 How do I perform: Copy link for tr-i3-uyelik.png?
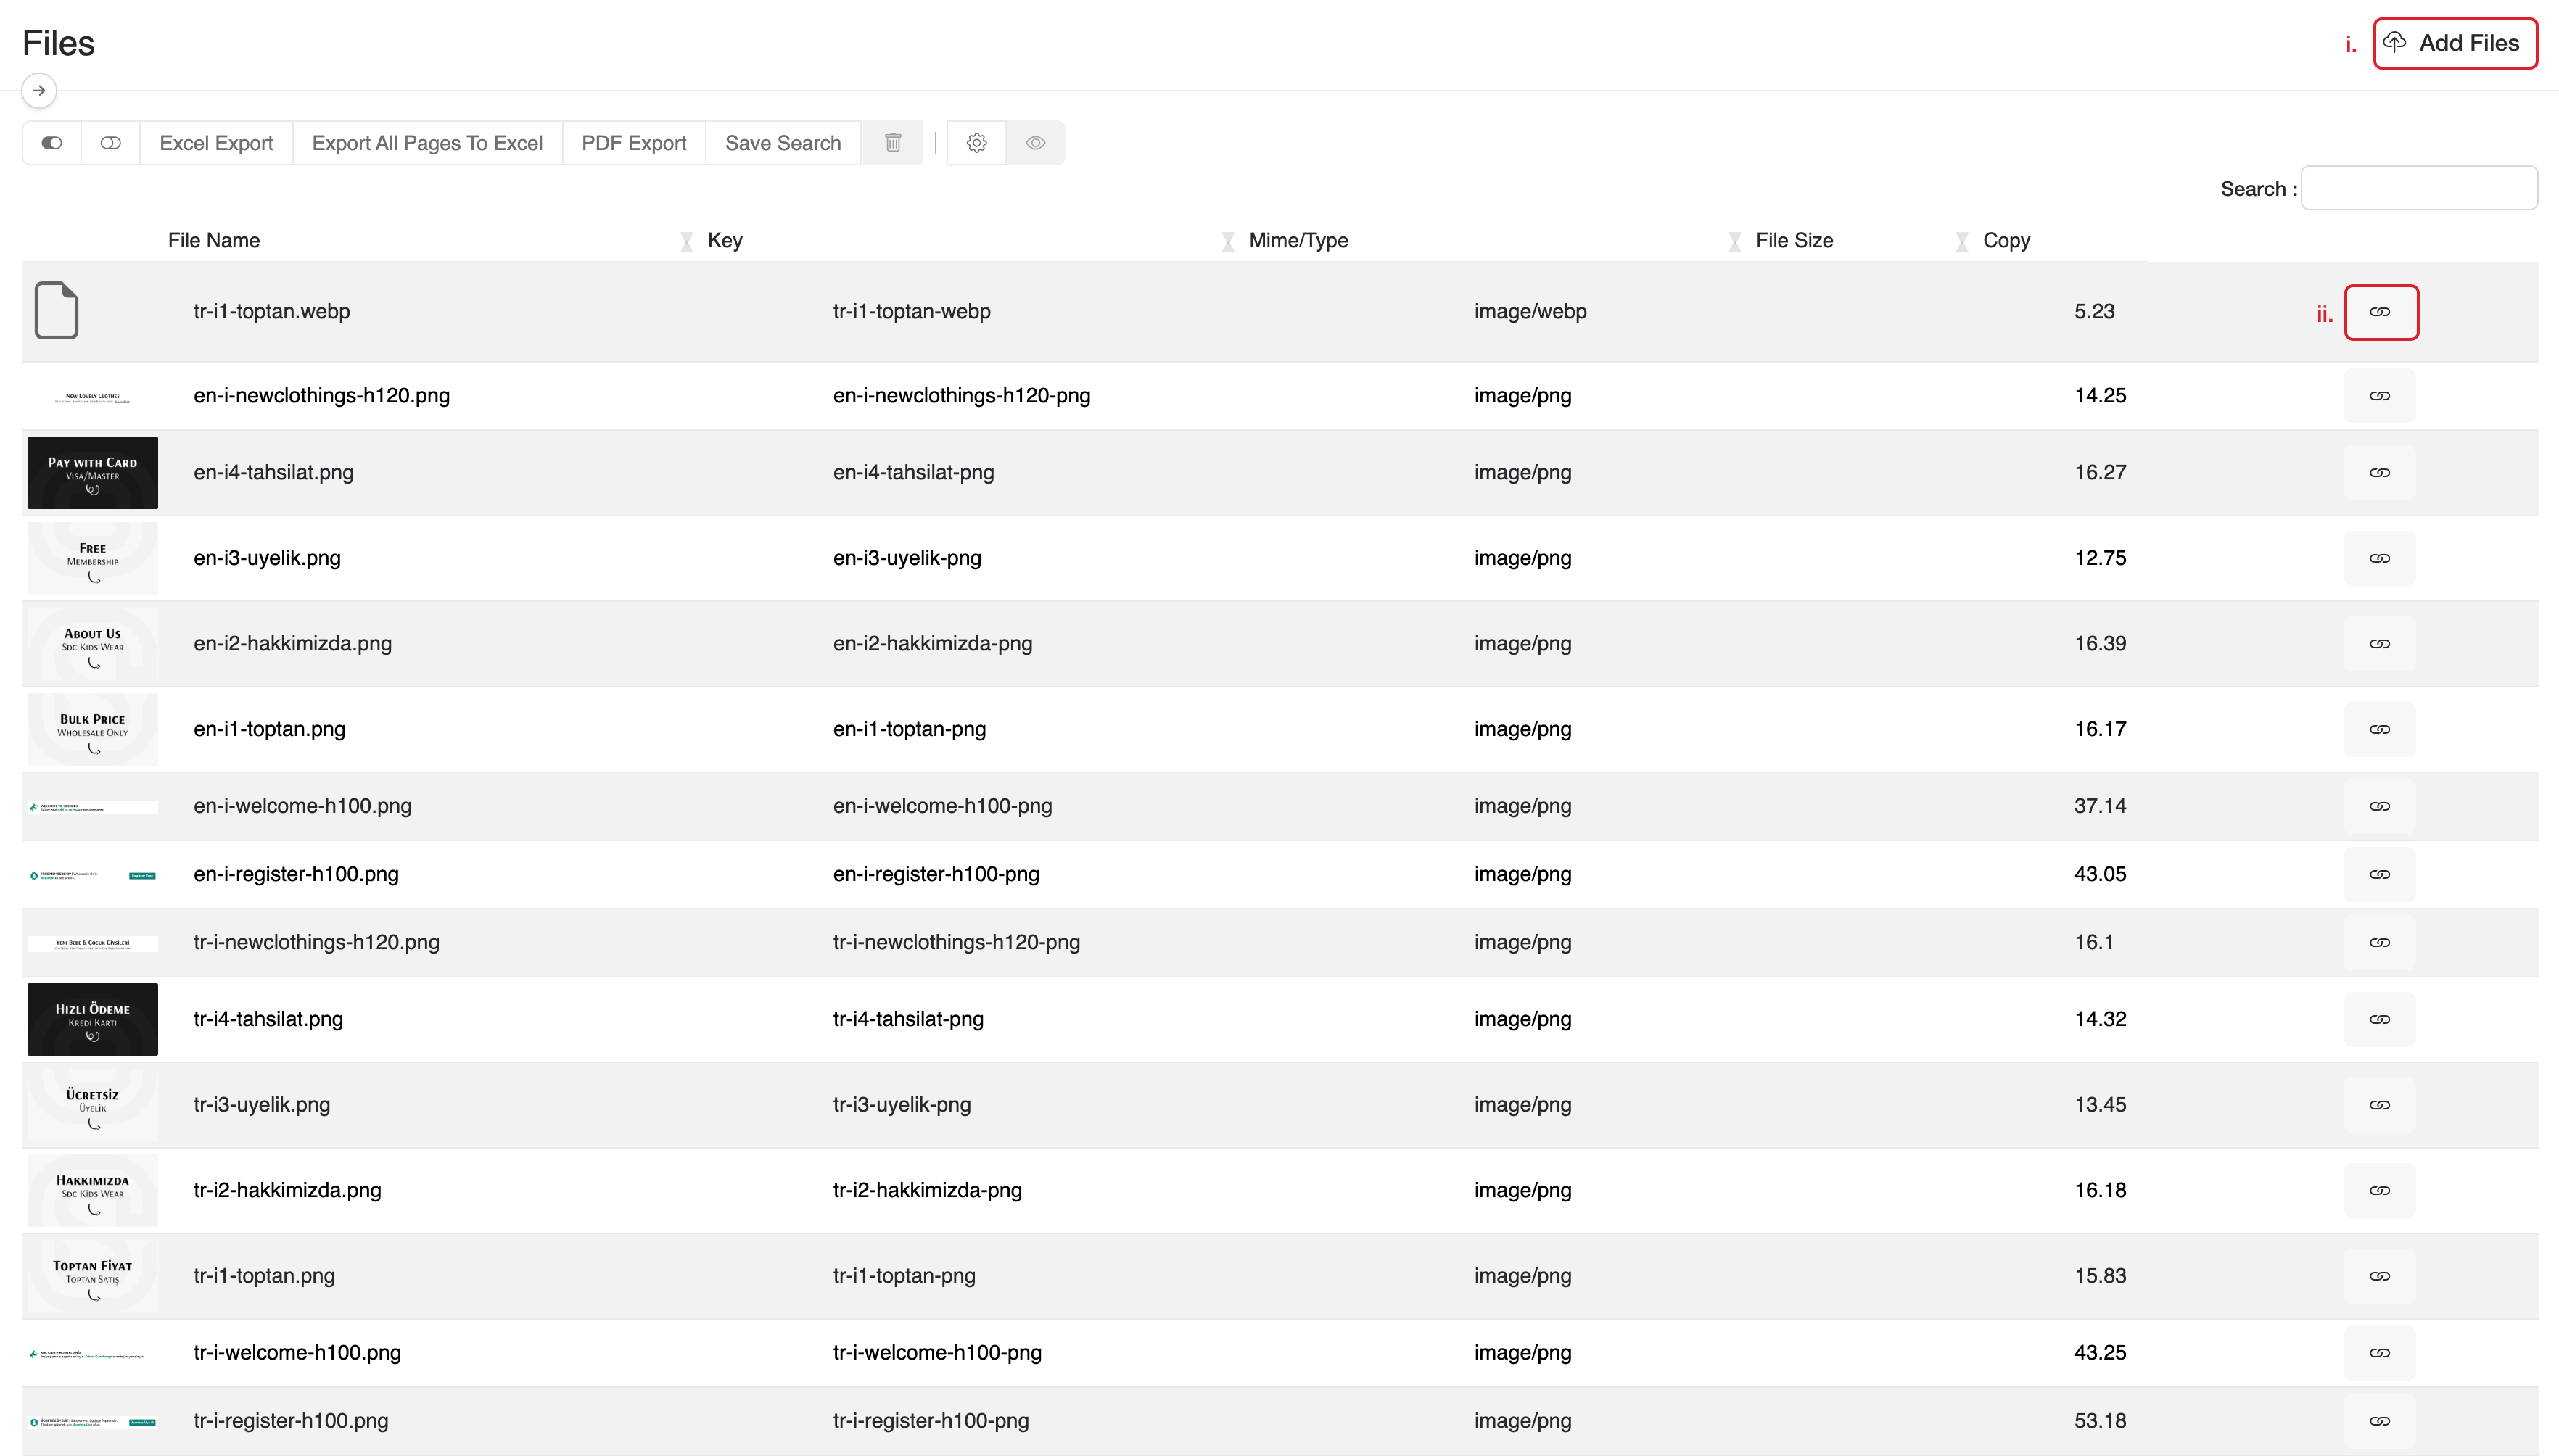click(2379, 1105)
